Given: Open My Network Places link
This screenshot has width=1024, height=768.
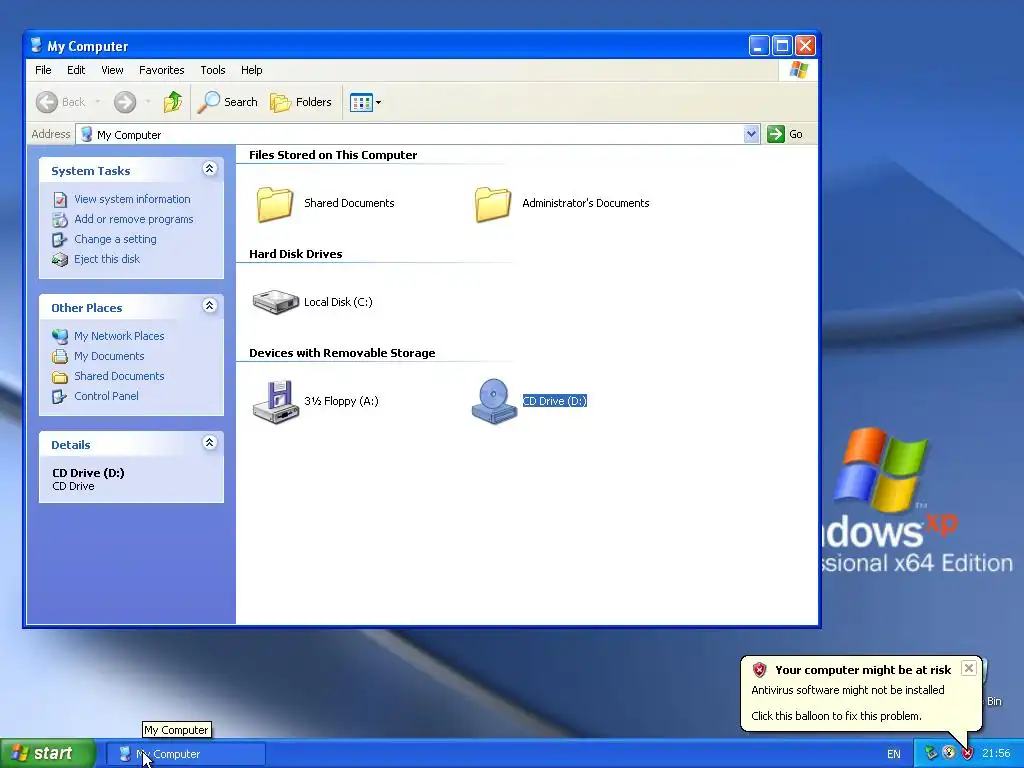Looking at the screenshot, I should pos(119,336).
